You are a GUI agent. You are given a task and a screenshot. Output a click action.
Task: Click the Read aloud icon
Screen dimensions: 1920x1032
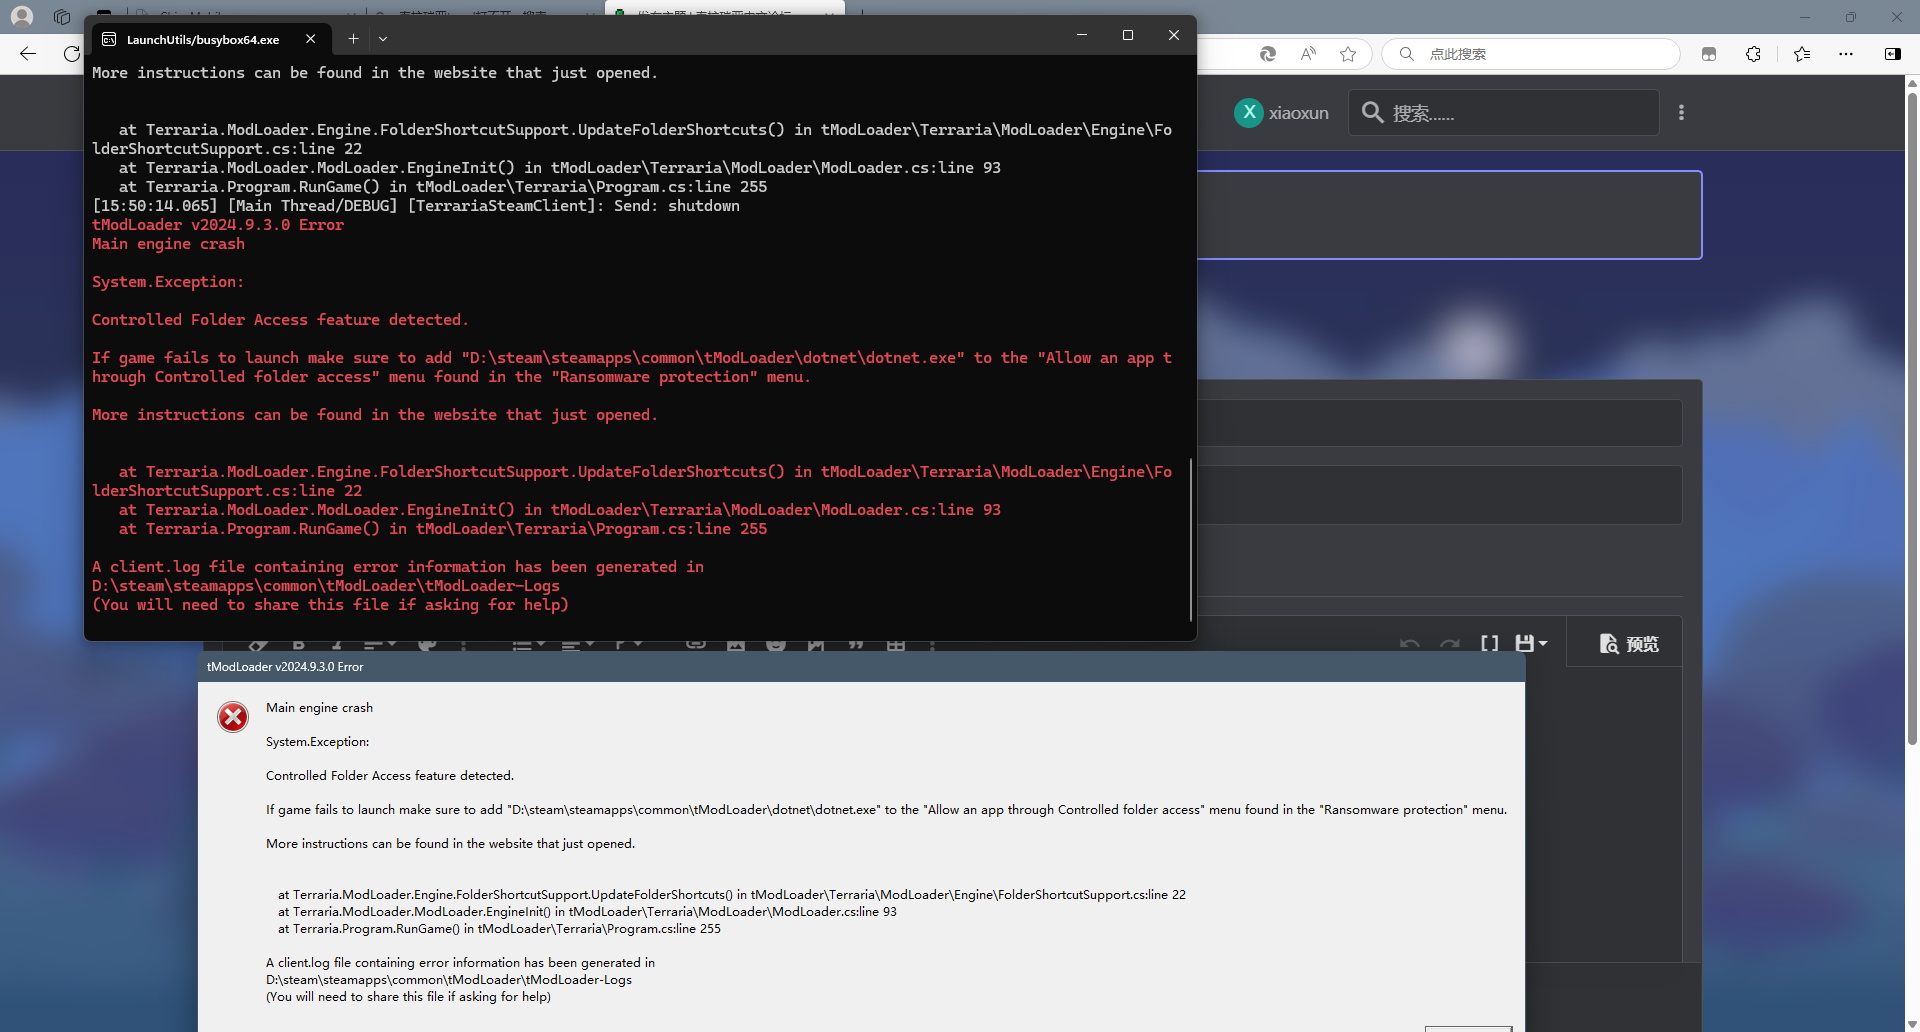pos(1308,54)
